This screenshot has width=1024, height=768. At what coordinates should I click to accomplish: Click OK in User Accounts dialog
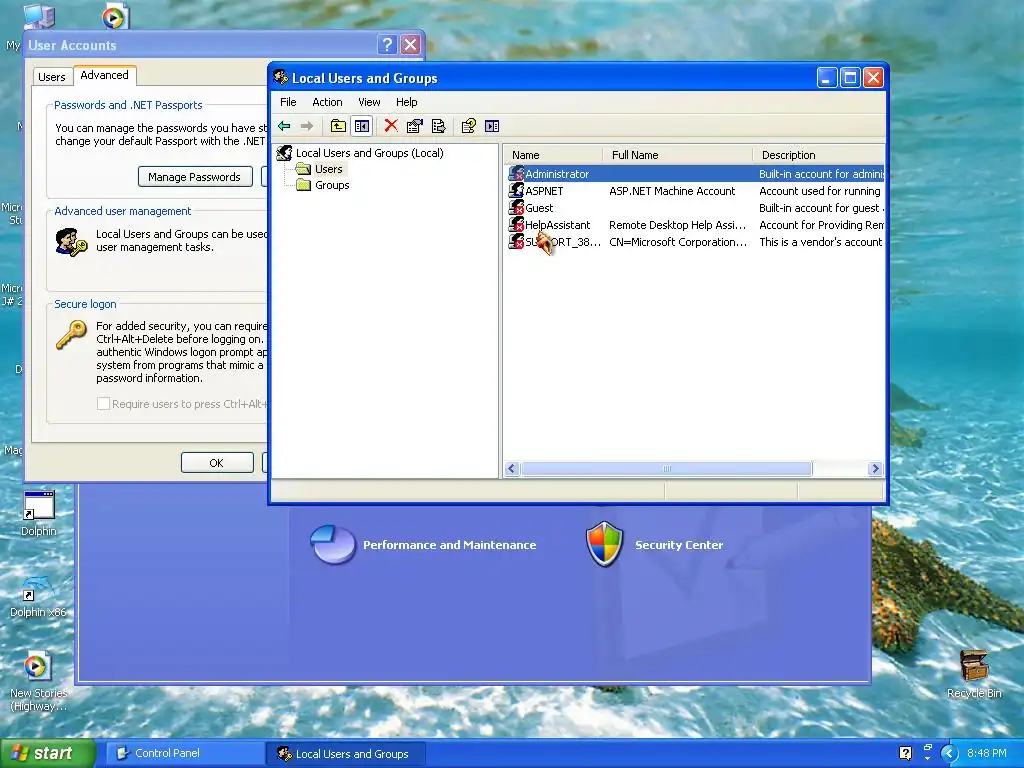(217, 462)
